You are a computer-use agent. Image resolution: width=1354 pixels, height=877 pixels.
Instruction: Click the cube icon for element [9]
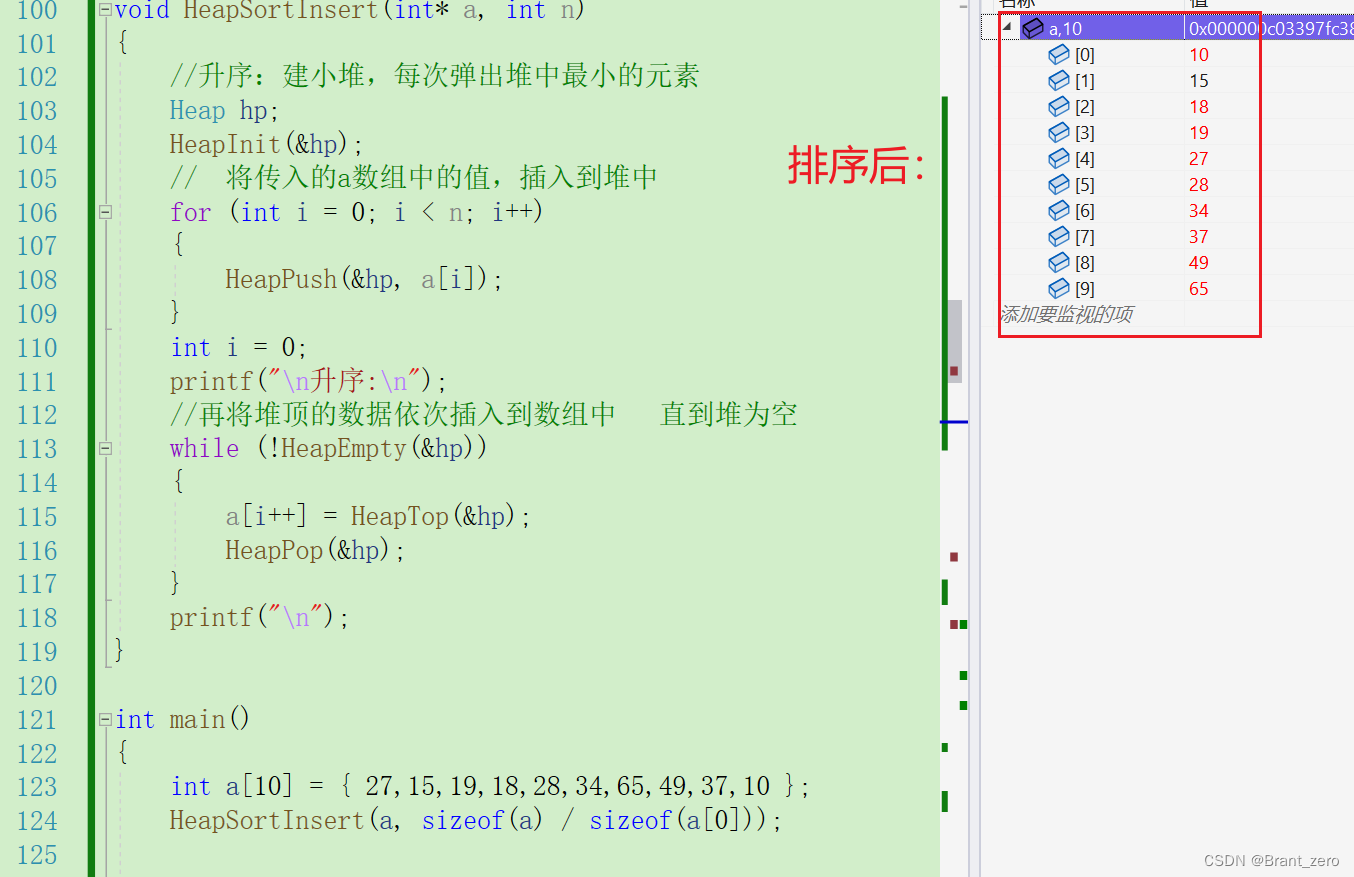[x=1059, y=289]
